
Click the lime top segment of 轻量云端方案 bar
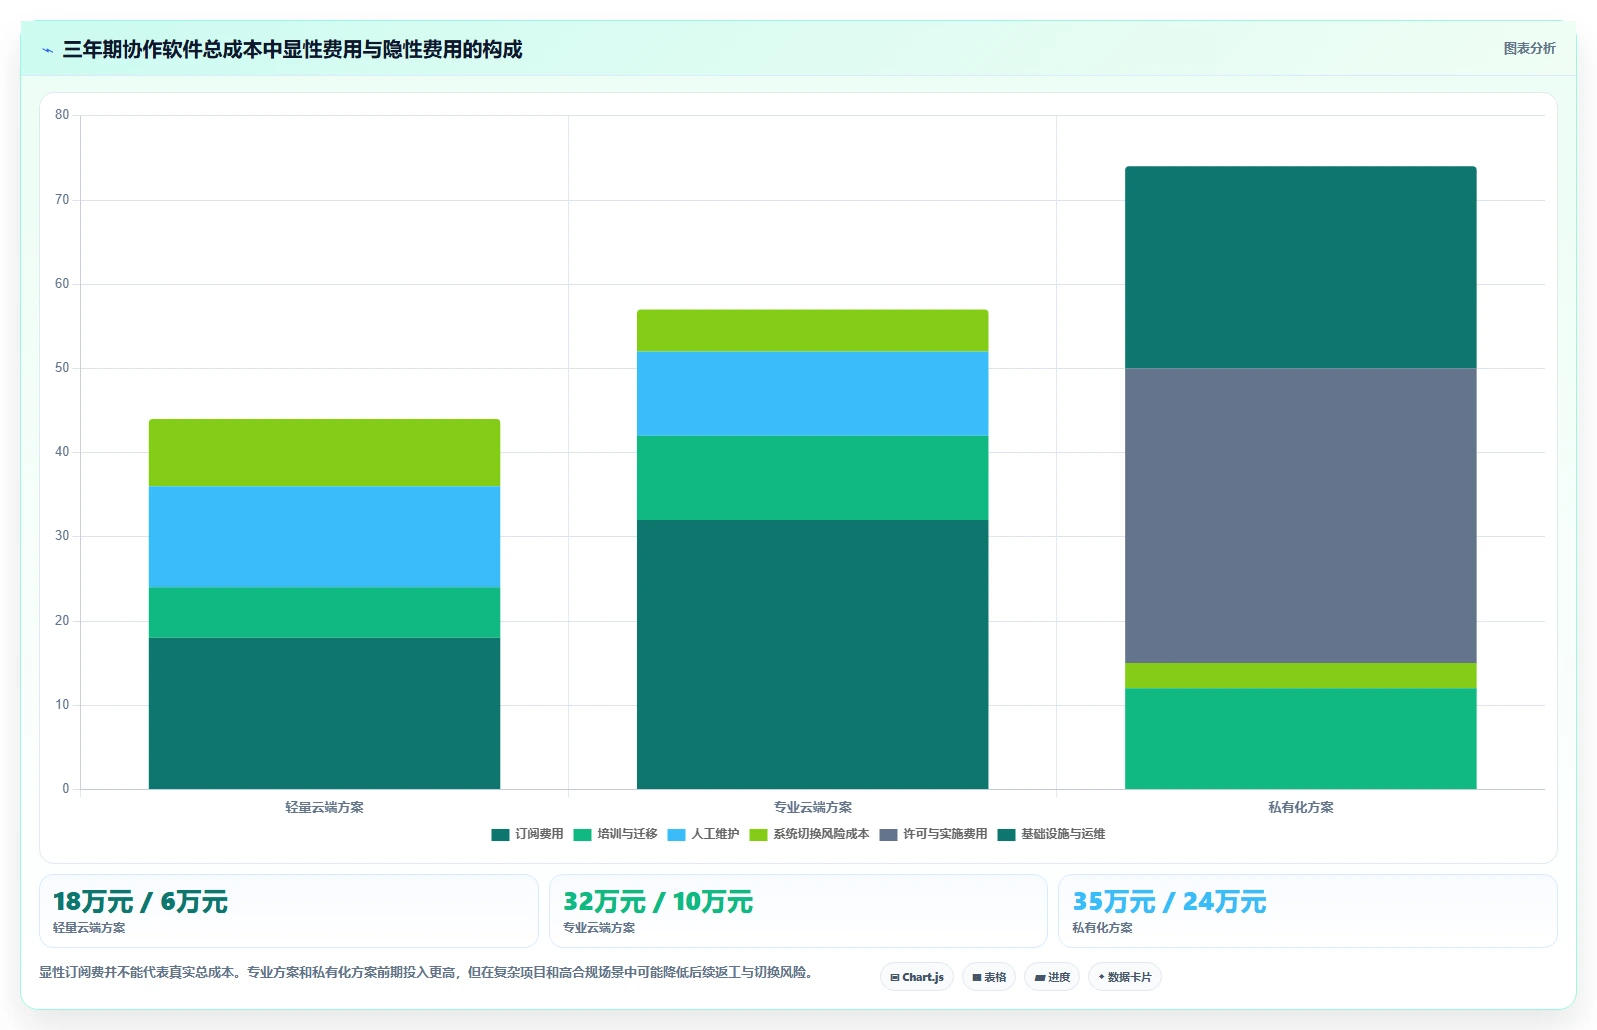click(x=324, y=452)
